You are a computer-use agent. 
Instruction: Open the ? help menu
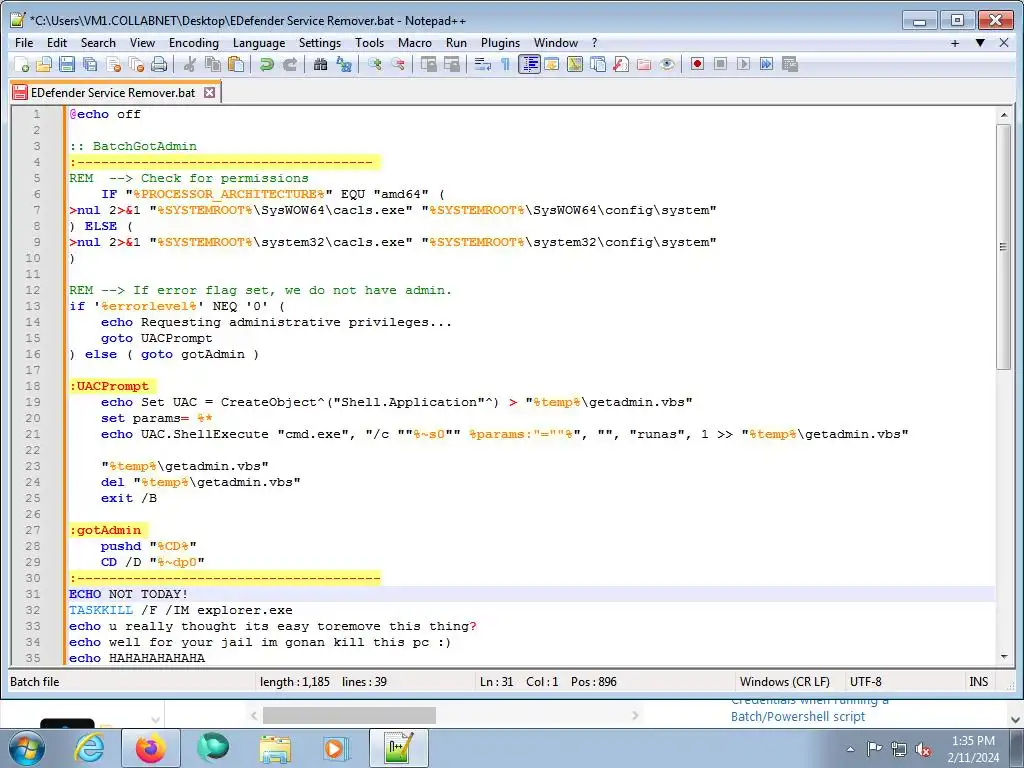point(594,42)
